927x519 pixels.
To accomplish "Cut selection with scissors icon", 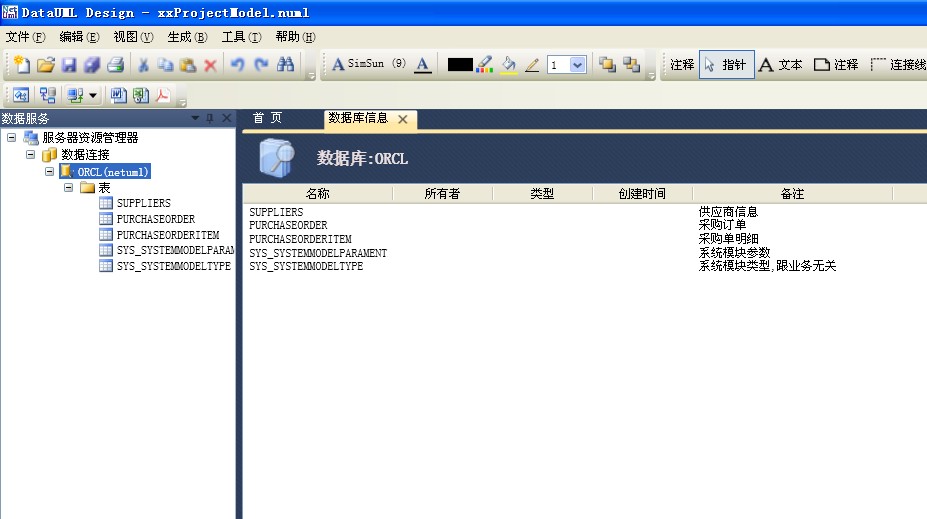I will pos(143,64).
